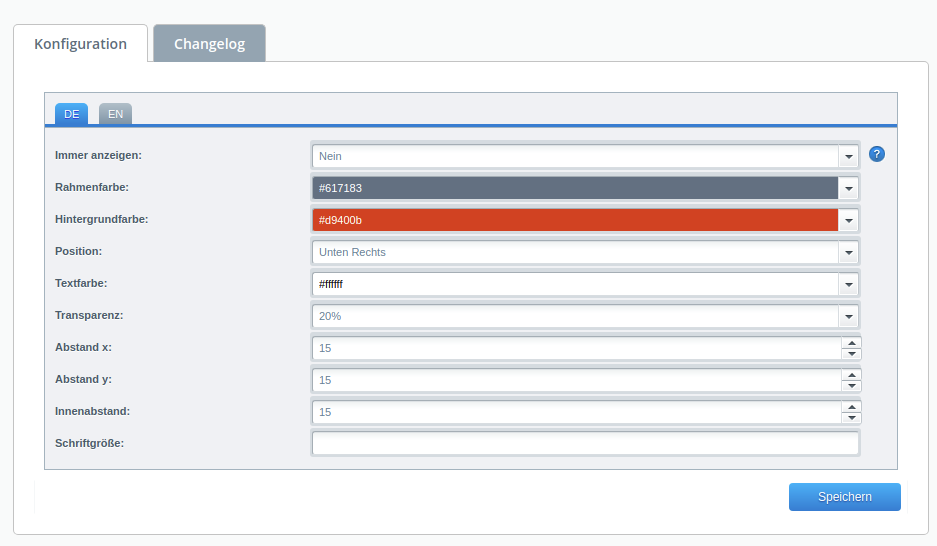The height and width of the screenshot is (546, 937).
Task: Open the Konfiguration tab
Action: click(80, 44)
